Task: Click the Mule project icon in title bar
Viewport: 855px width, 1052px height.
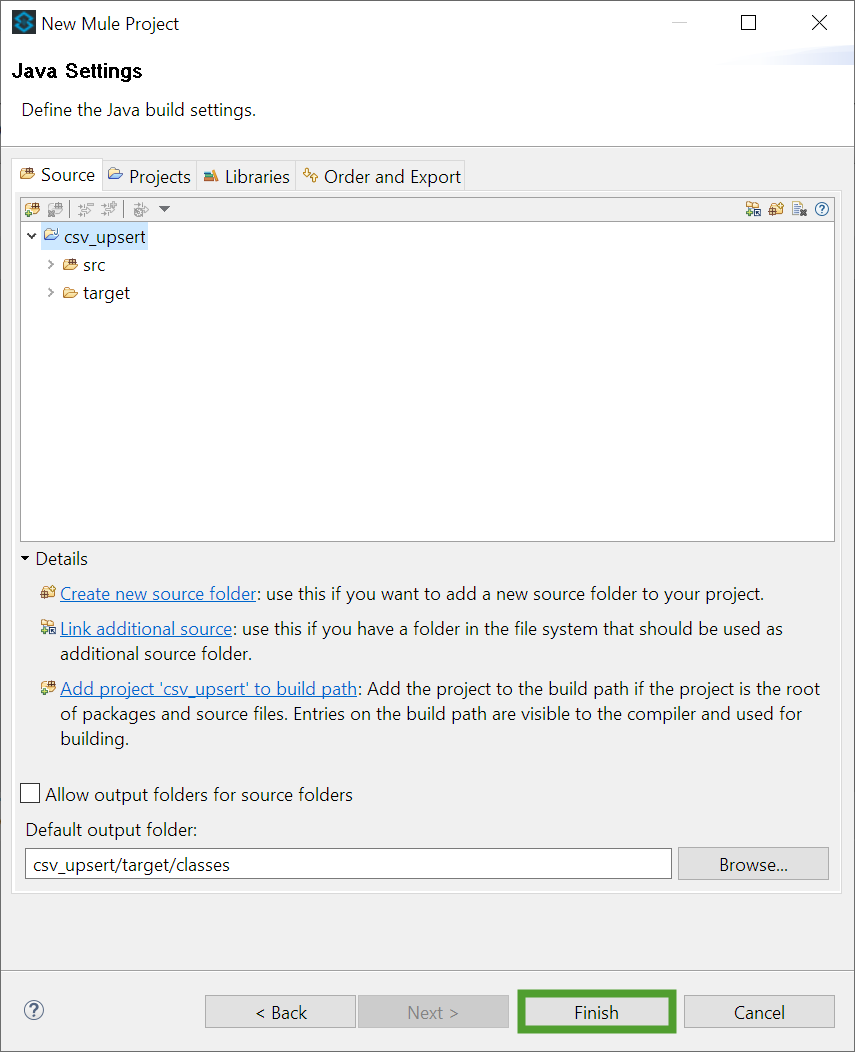Action: point(23,23)
